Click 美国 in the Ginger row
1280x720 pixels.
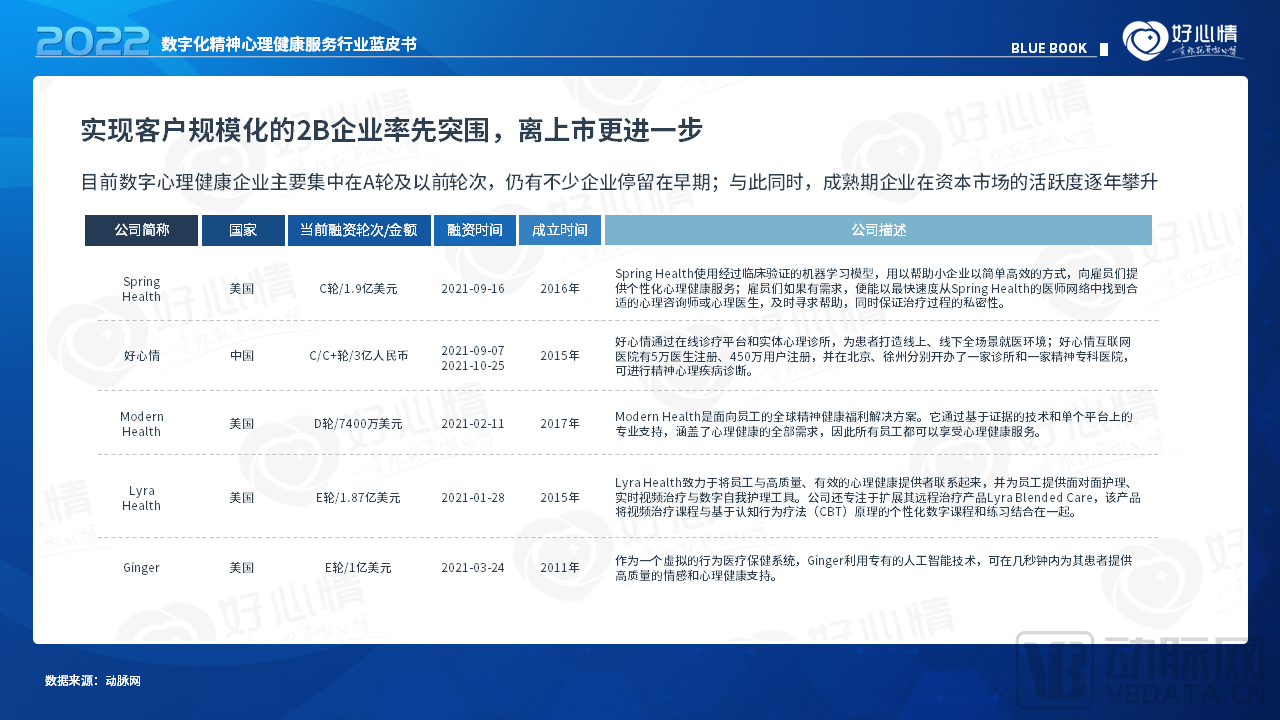click(242, 568)
